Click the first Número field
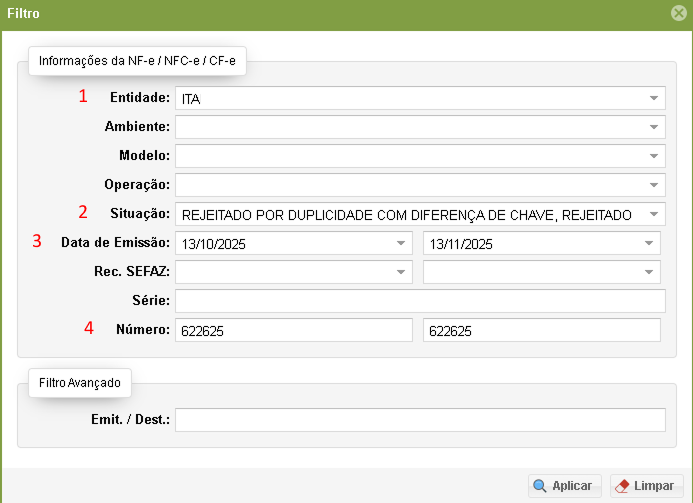The height and width of the screenshot is (503, 693). [x=293, y=330]
